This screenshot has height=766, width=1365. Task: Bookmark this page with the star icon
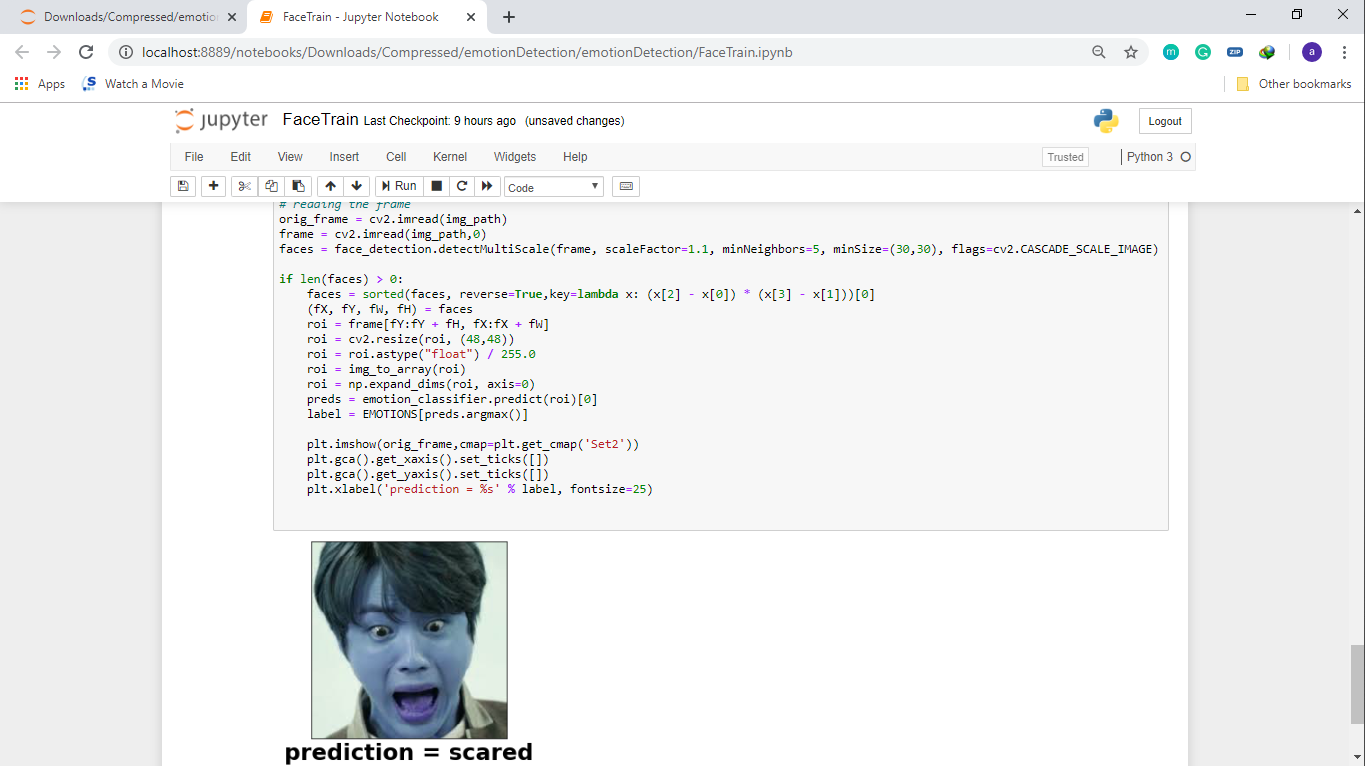click(1131, 52)
